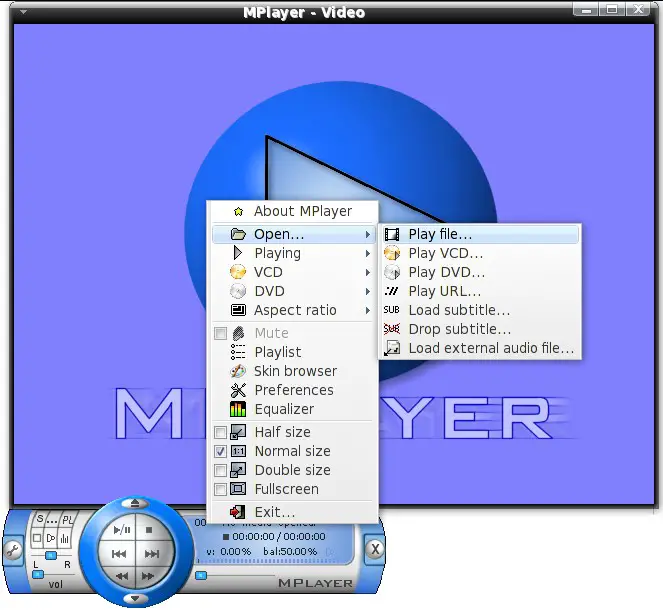
Task: Click the bal:50.00% balance readout
Action: coord(290,552)
